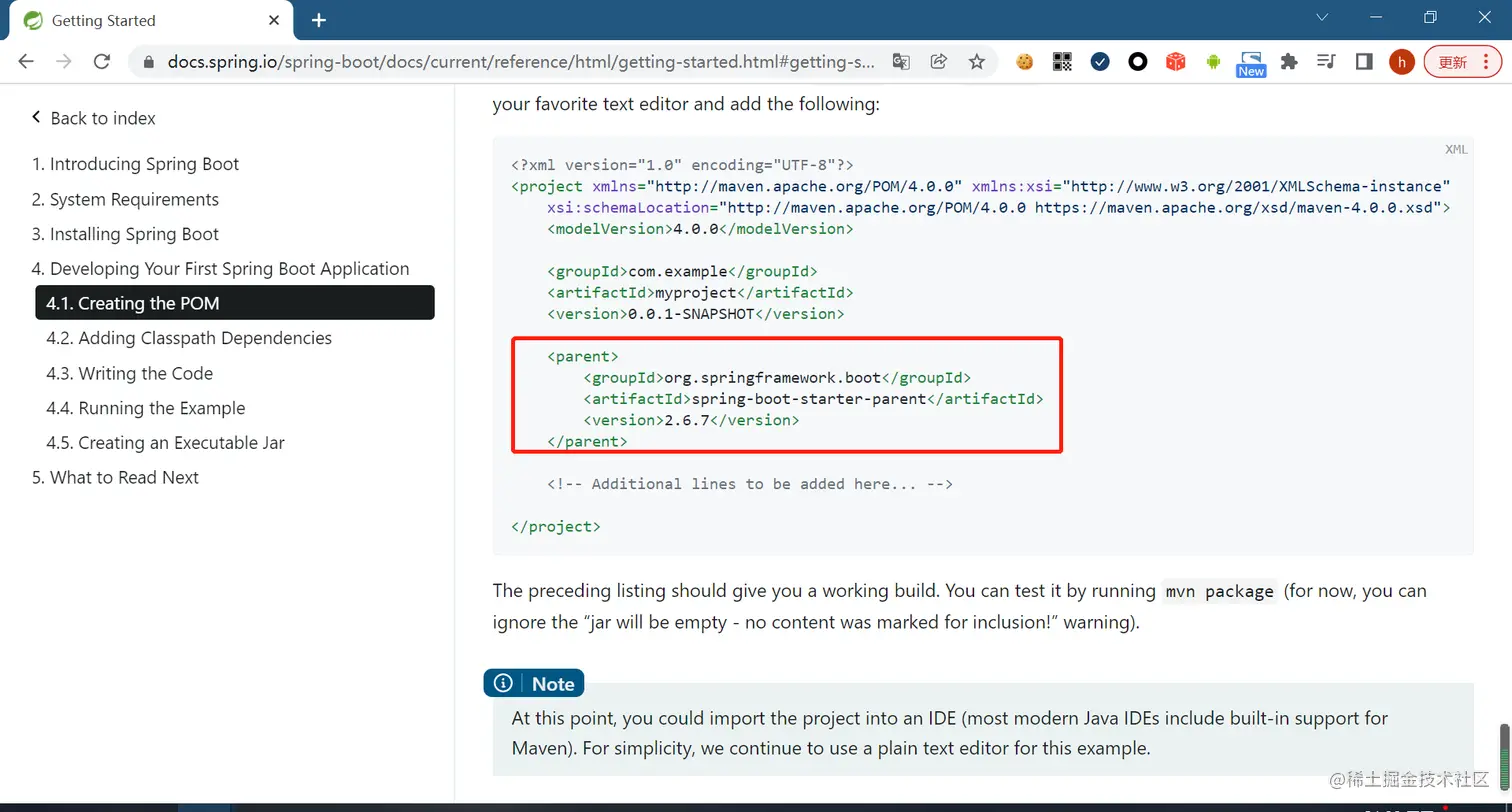The width and height of the screenshot is (1512, 812).
Task: Open the cookie extension
Action: coord(1024,61)
